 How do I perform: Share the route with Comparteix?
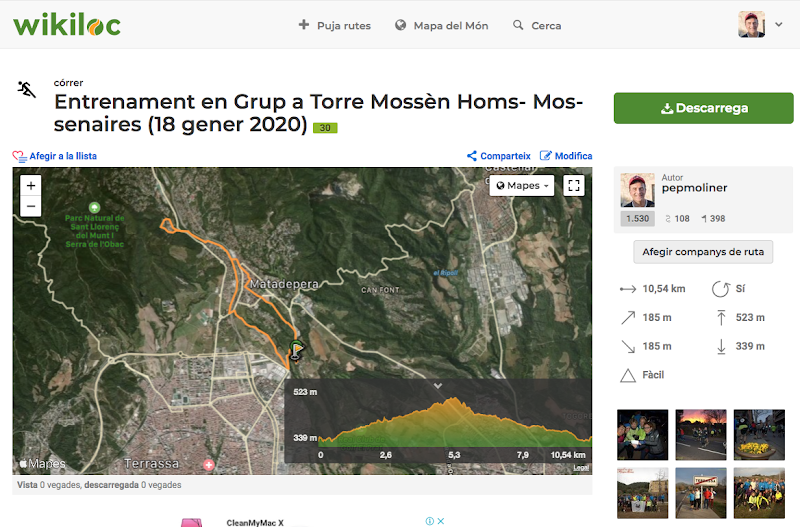(499, 156)
